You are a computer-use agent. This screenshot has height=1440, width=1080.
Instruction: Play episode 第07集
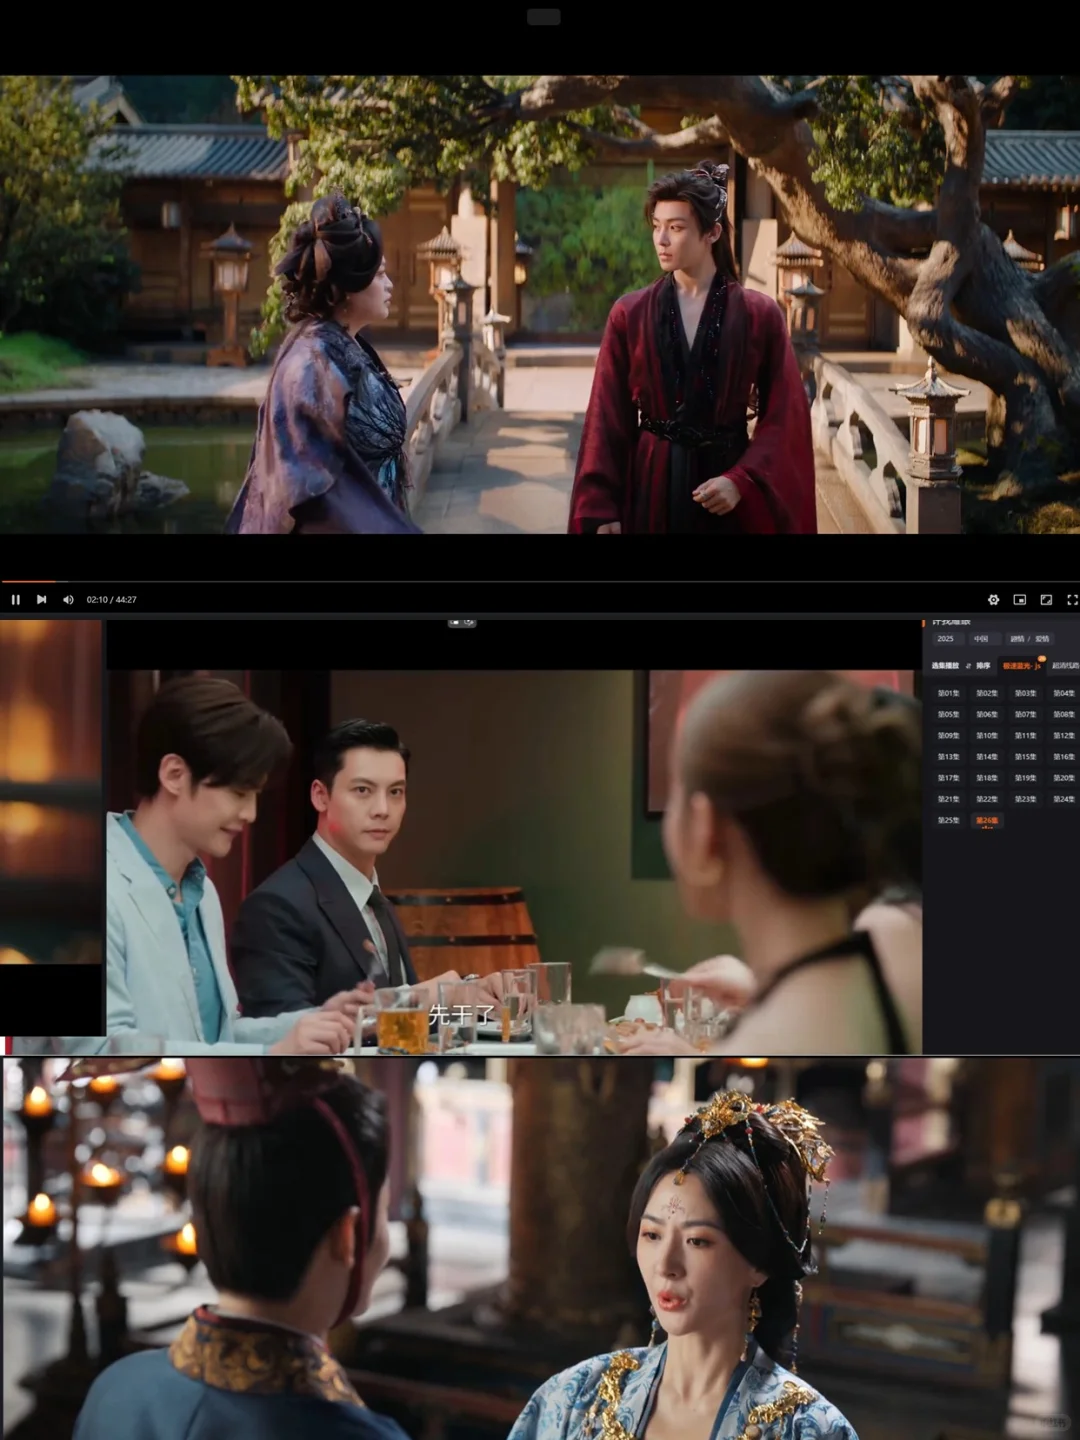pyautogui.click(x=1026, y=714)
